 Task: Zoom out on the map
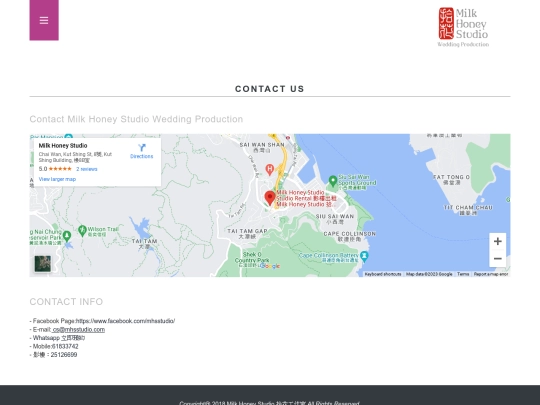497,258
